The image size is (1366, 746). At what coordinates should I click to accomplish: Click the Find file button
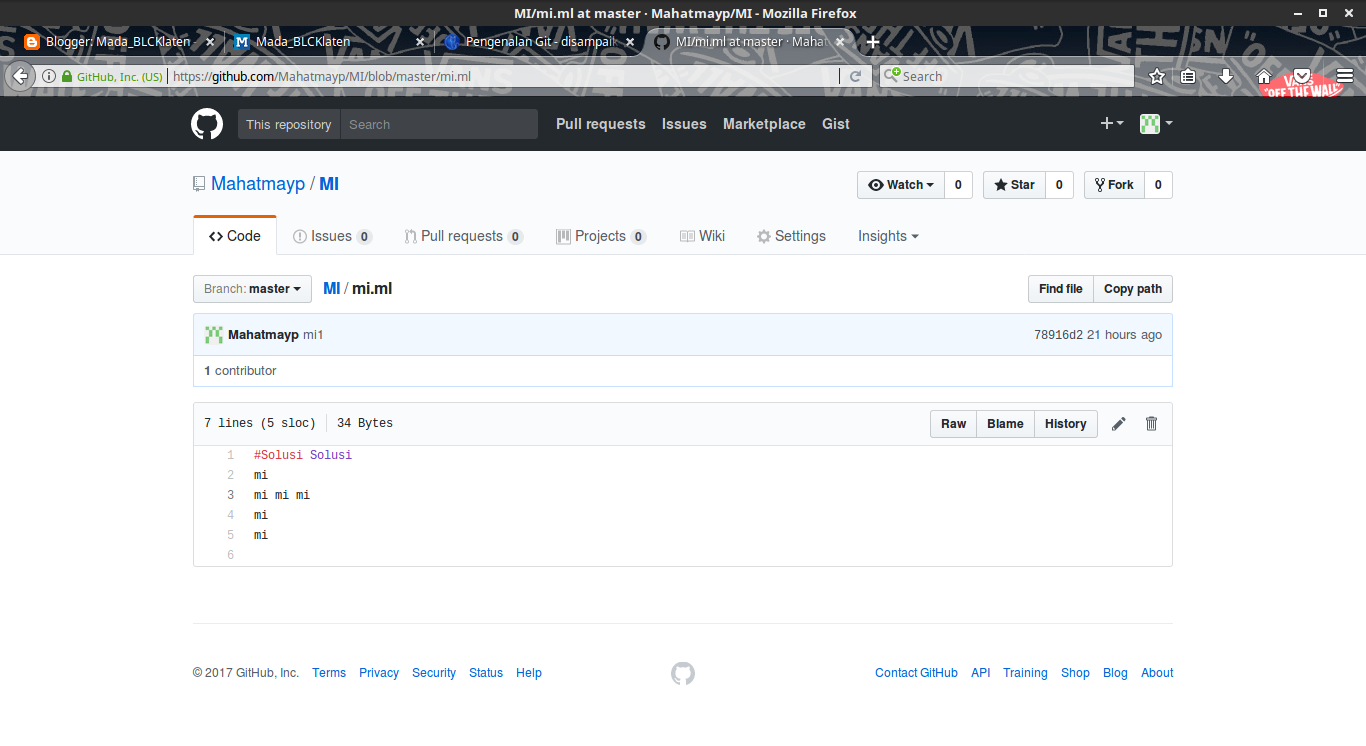(x=1061, y=289)
